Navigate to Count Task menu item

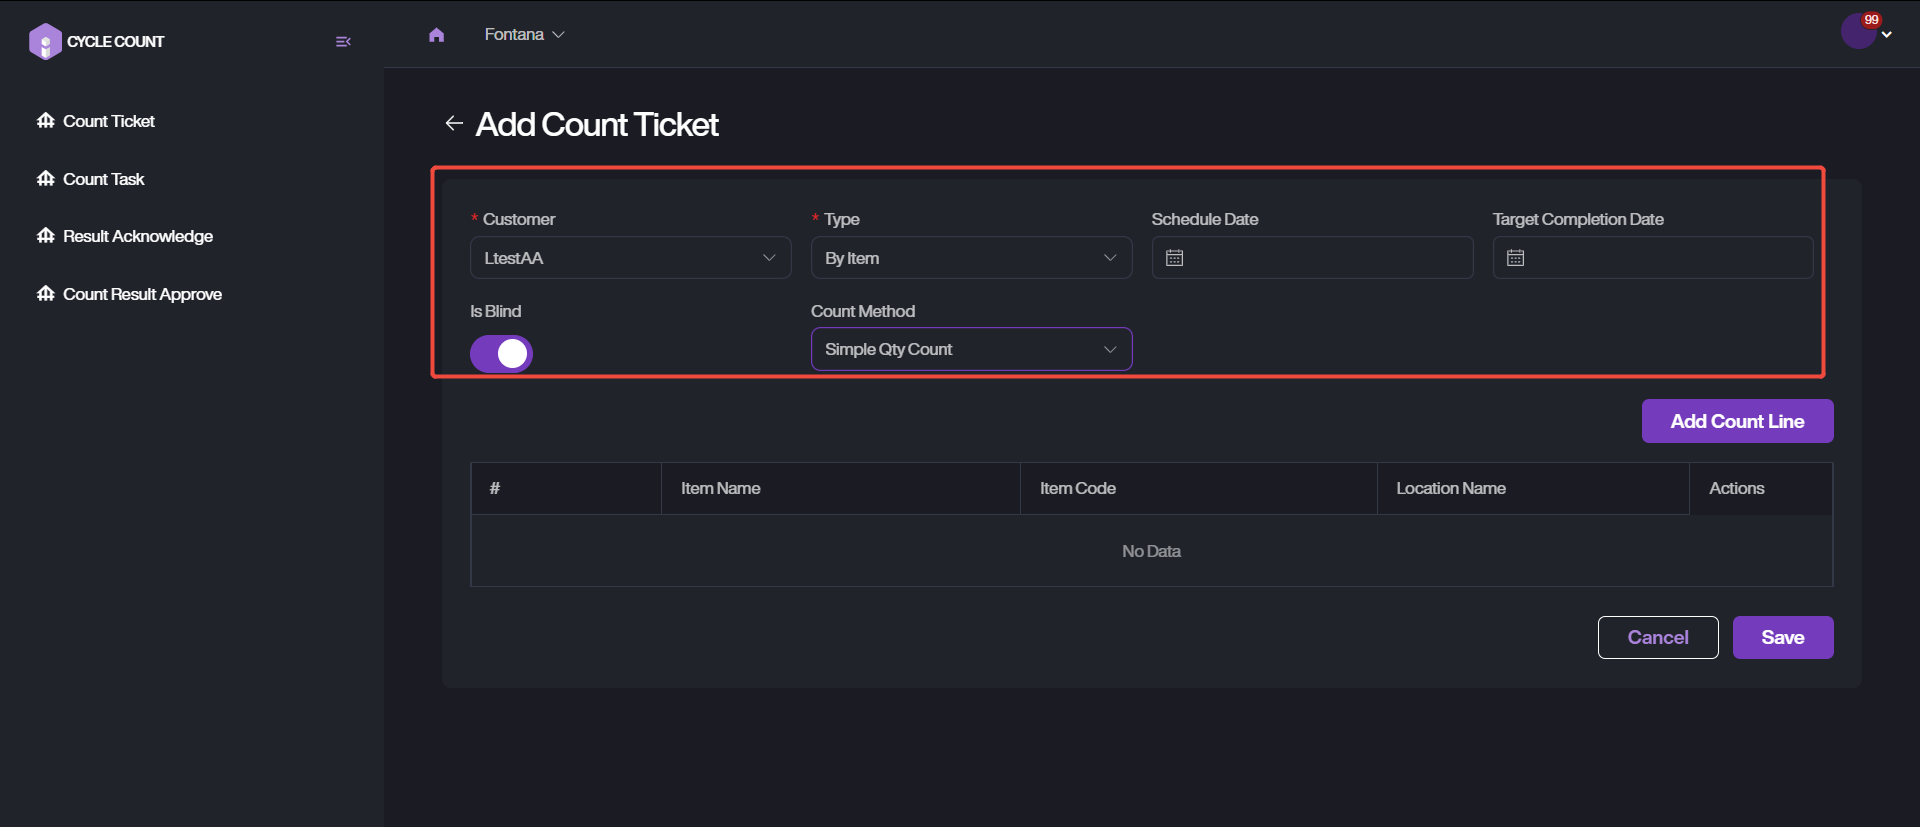104,179
